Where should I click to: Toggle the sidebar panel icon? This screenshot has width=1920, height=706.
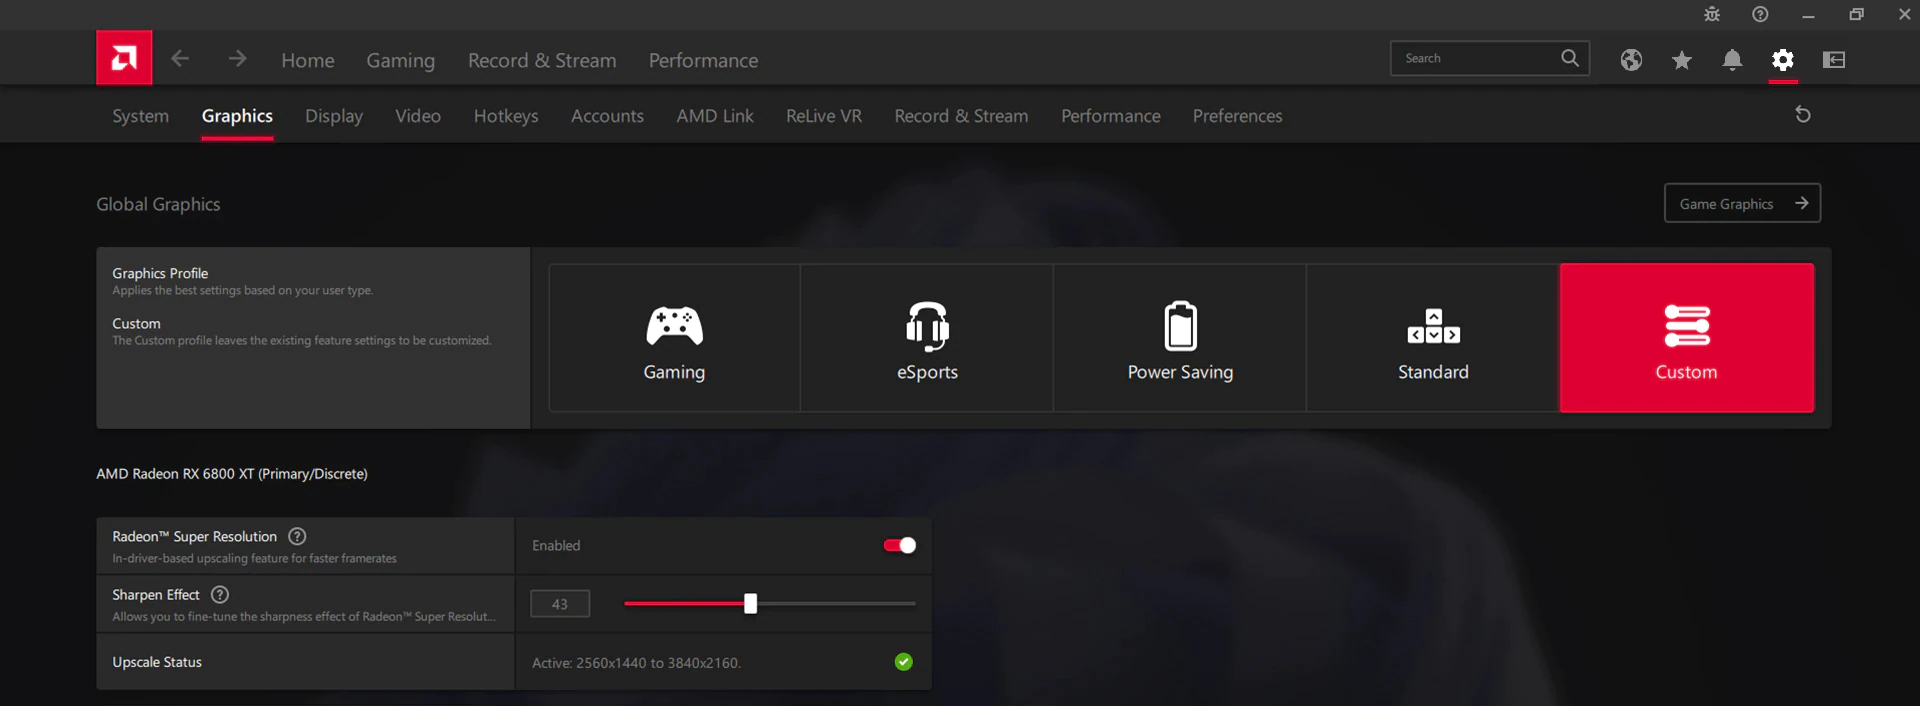click(x=1834, y=60)
